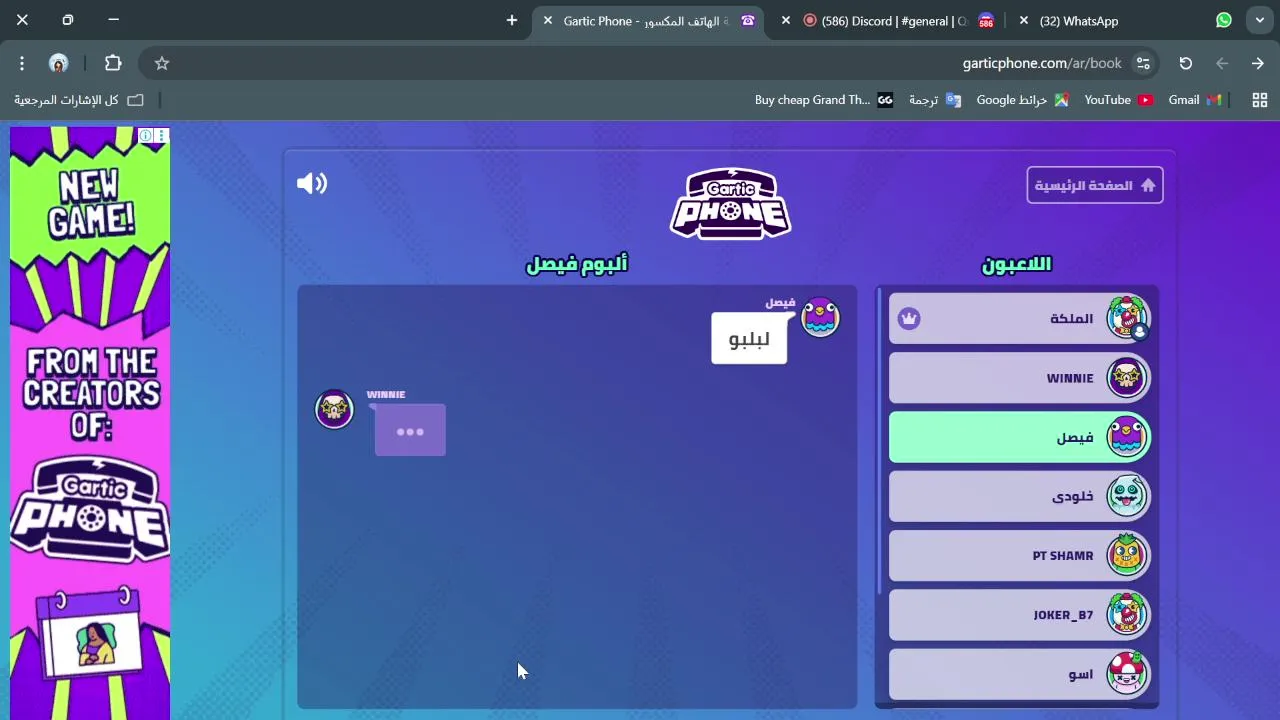The width and height of the screenshot is (1280, 720).
Task: Open a new browser tab
Action: click(x=512, y=20)
